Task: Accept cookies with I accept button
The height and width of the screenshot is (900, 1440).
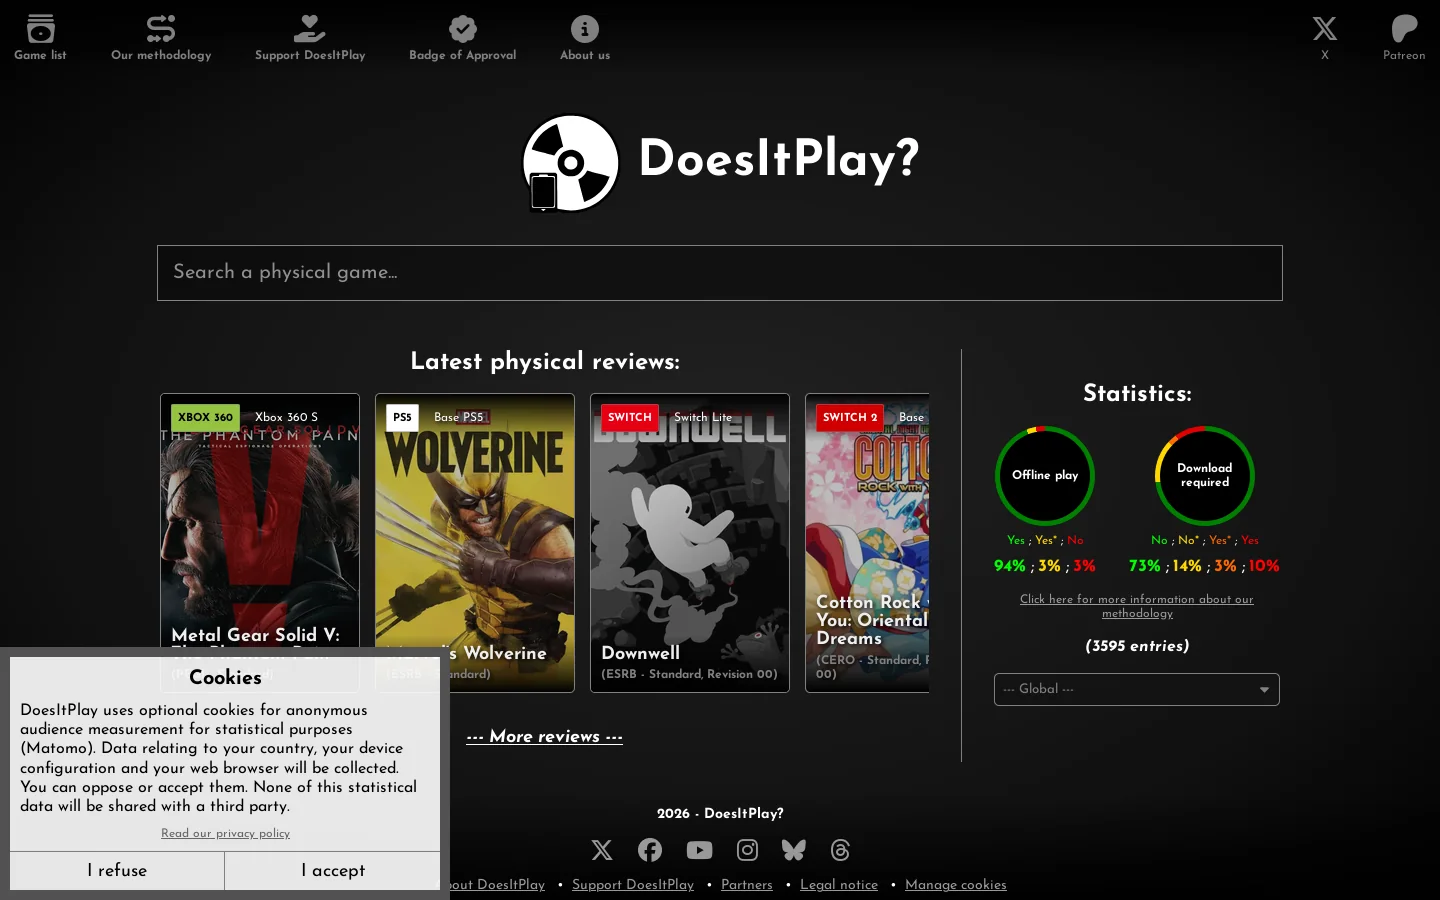Action: (x=333, y=870)
